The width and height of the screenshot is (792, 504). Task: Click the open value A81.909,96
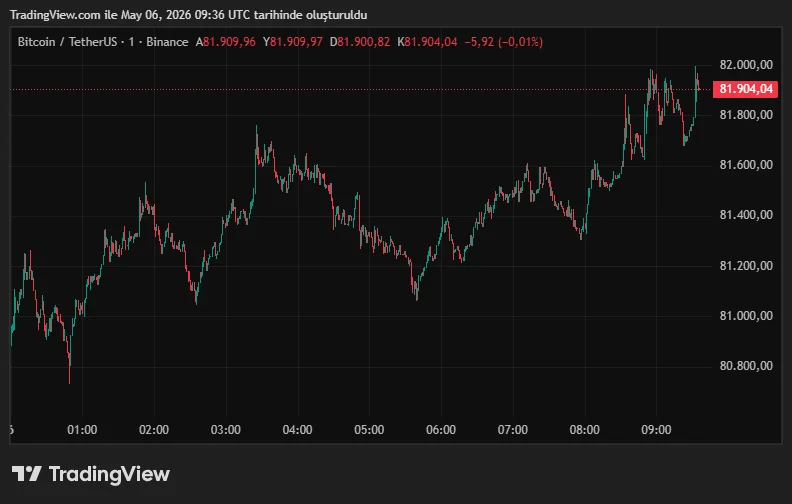point(226,42)
